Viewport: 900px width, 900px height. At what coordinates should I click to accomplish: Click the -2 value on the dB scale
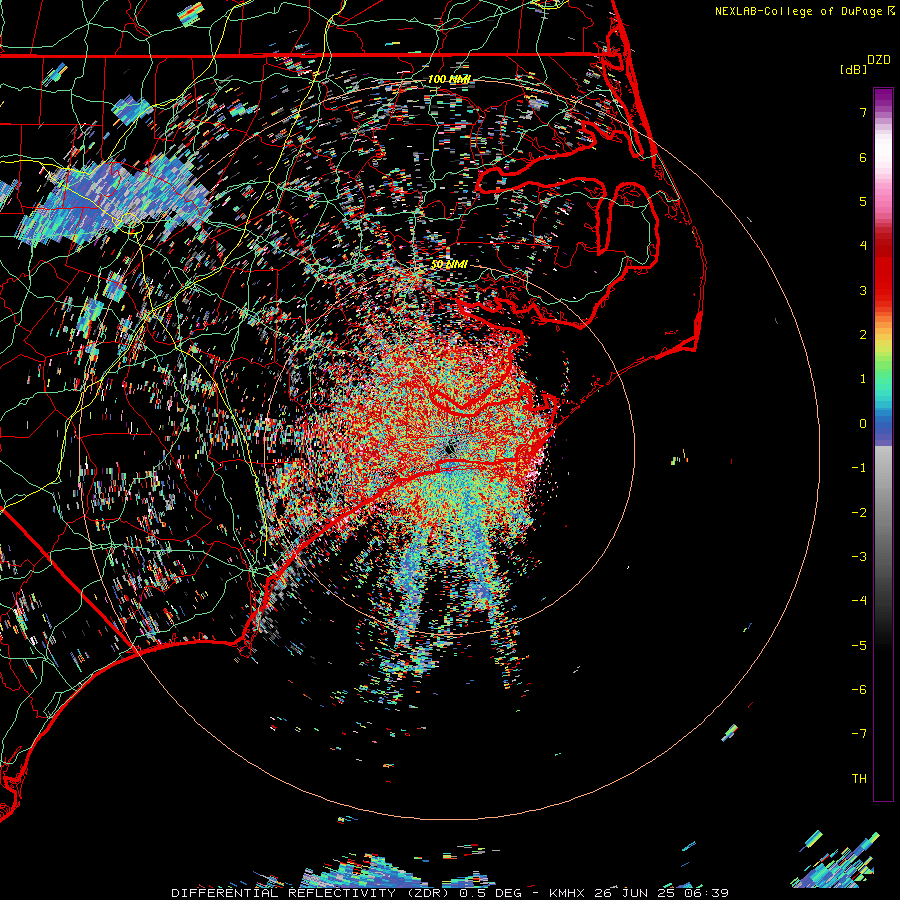(859, 513)
